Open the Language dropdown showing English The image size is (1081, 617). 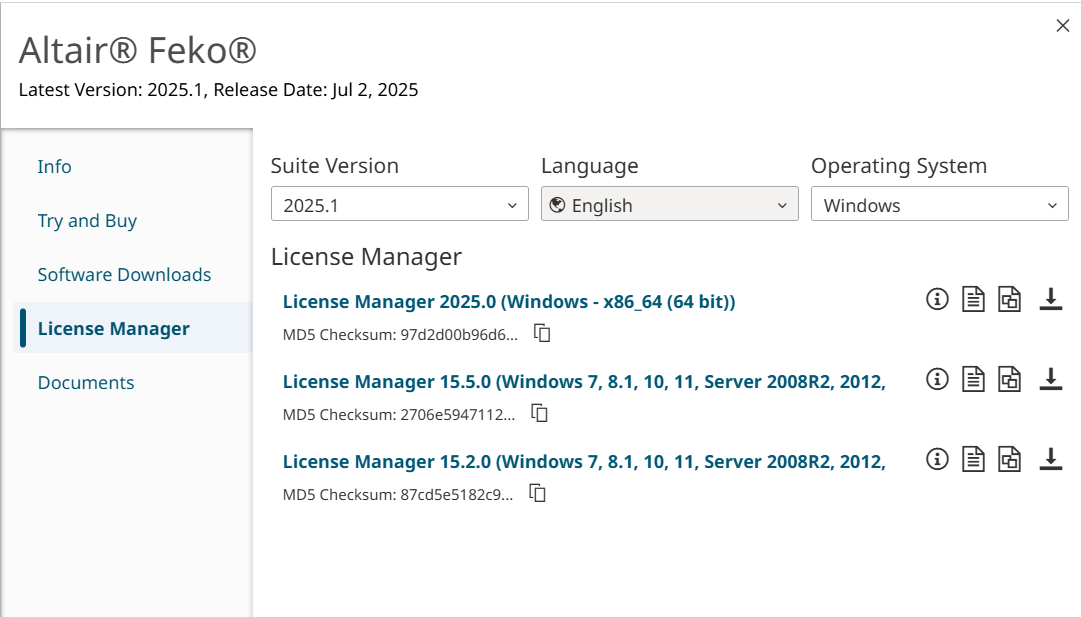pyautogui.click(x=669, y=204)
